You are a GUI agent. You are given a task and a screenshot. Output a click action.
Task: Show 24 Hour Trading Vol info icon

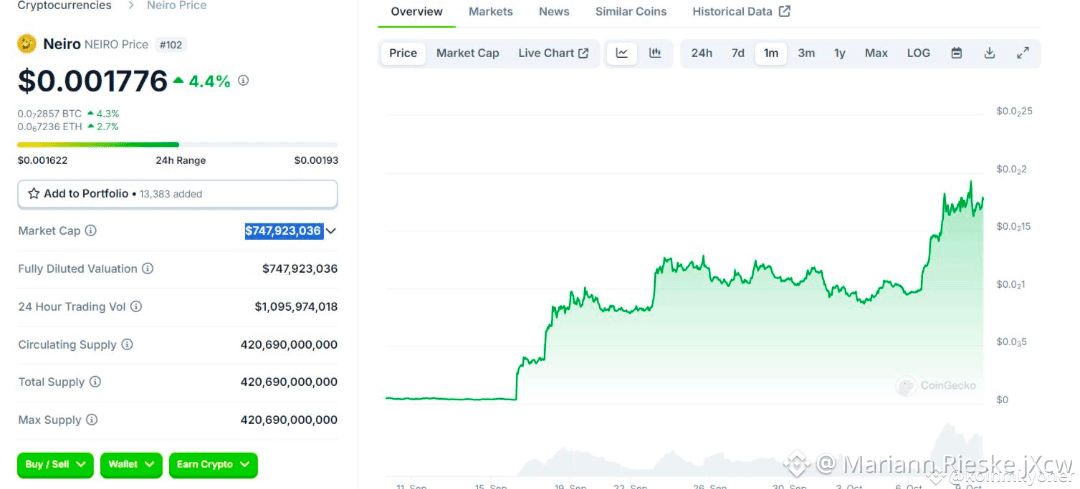click(136, 306)
